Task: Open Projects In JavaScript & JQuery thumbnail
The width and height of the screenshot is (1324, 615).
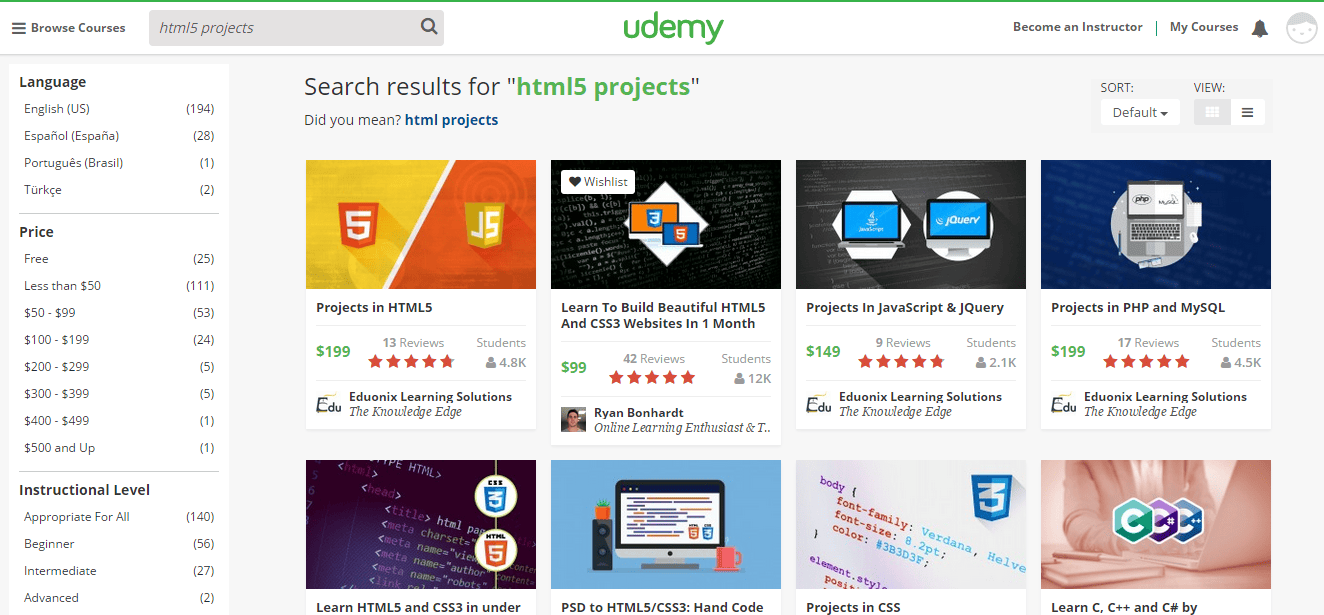Action: click(911, 224)
